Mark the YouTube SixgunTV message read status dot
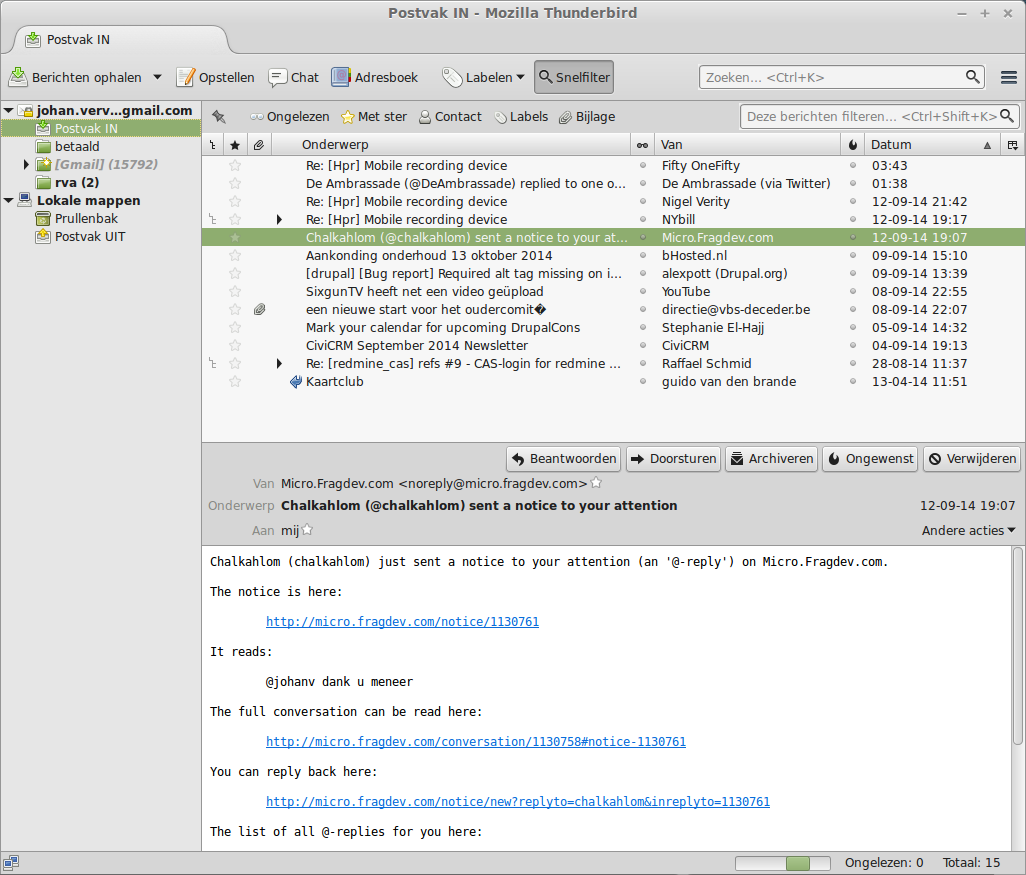This screenshot has height=875, width=1026. [643, 291]
